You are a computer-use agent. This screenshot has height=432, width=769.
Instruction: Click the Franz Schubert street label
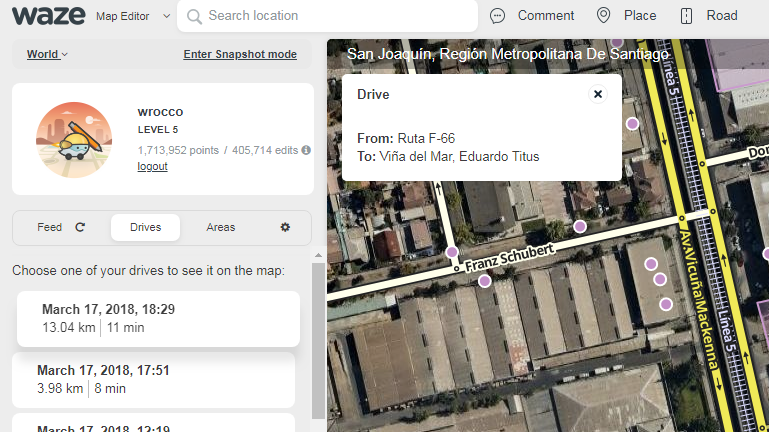click(510, 258)
